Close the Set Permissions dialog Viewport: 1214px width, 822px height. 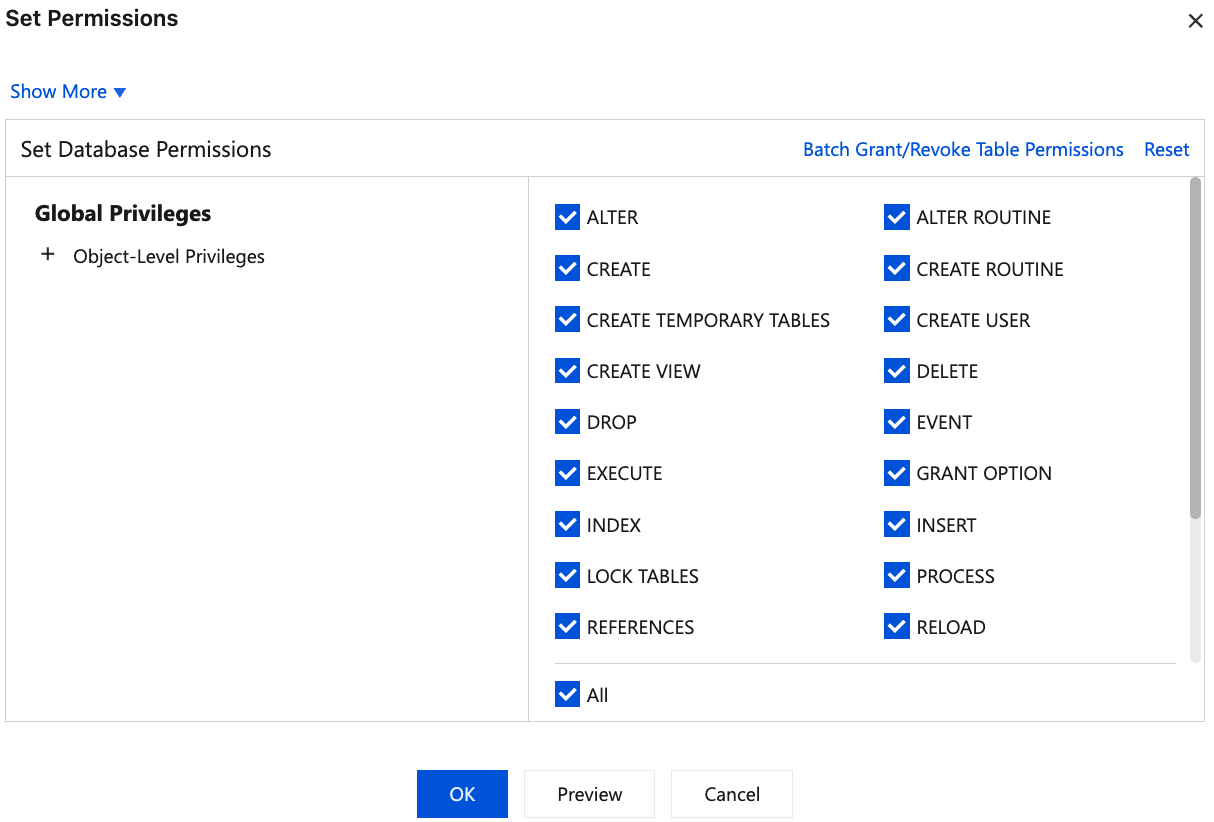click(1195, 21)
